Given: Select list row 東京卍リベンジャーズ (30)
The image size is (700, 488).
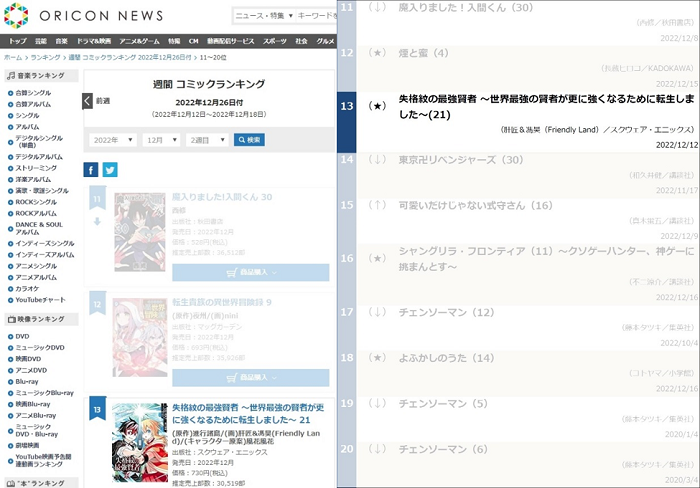Looking at the screenshot, I should pos(519,175).
